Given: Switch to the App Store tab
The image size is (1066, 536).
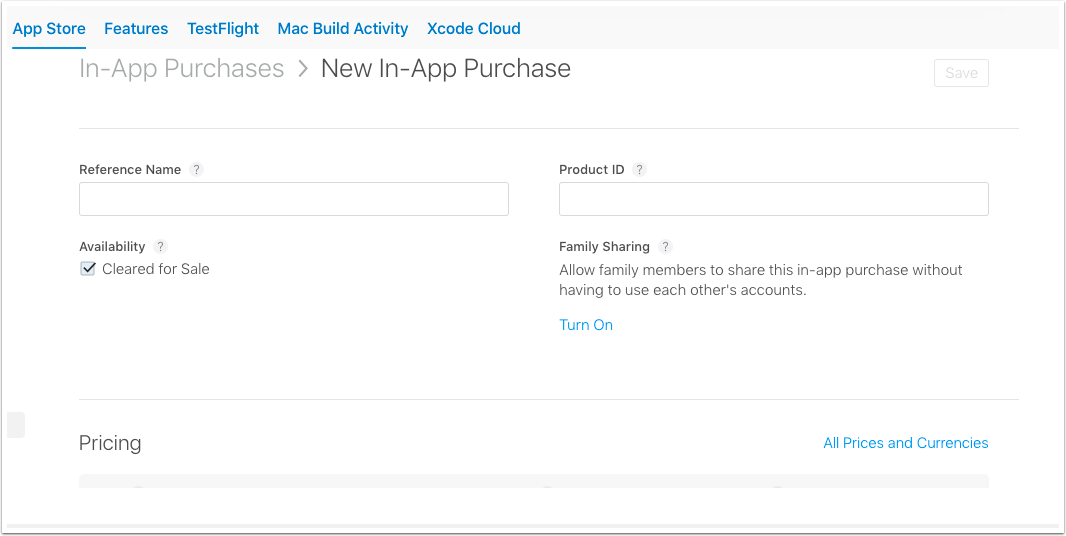Looking at the screenshot, I should pos(49,29).
